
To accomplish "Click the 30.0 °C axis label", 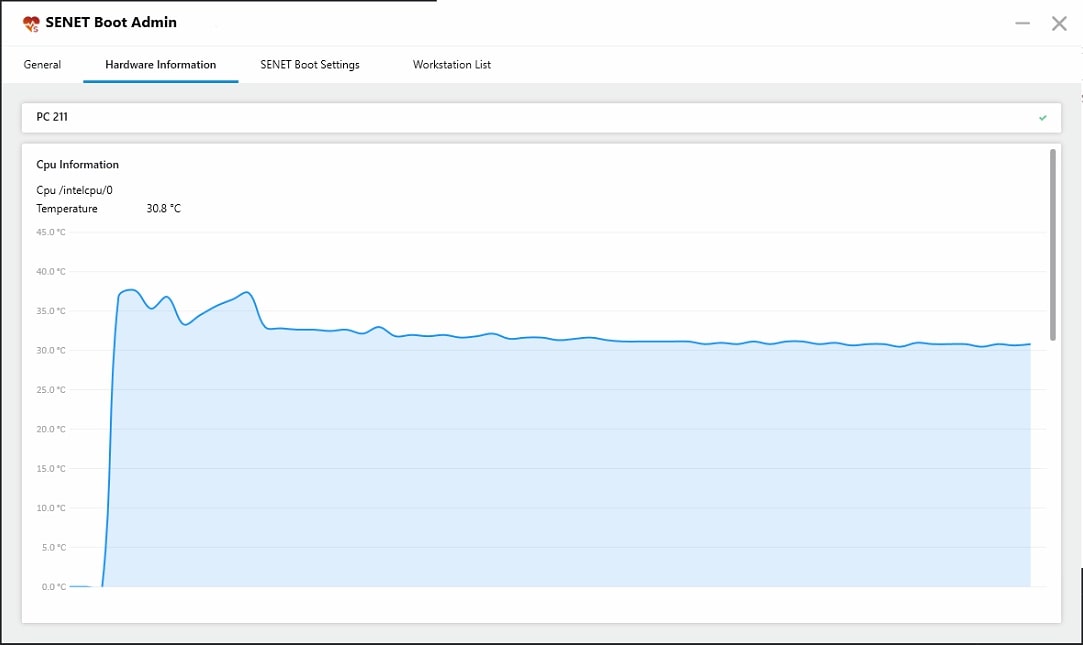I will pos(51,350).
